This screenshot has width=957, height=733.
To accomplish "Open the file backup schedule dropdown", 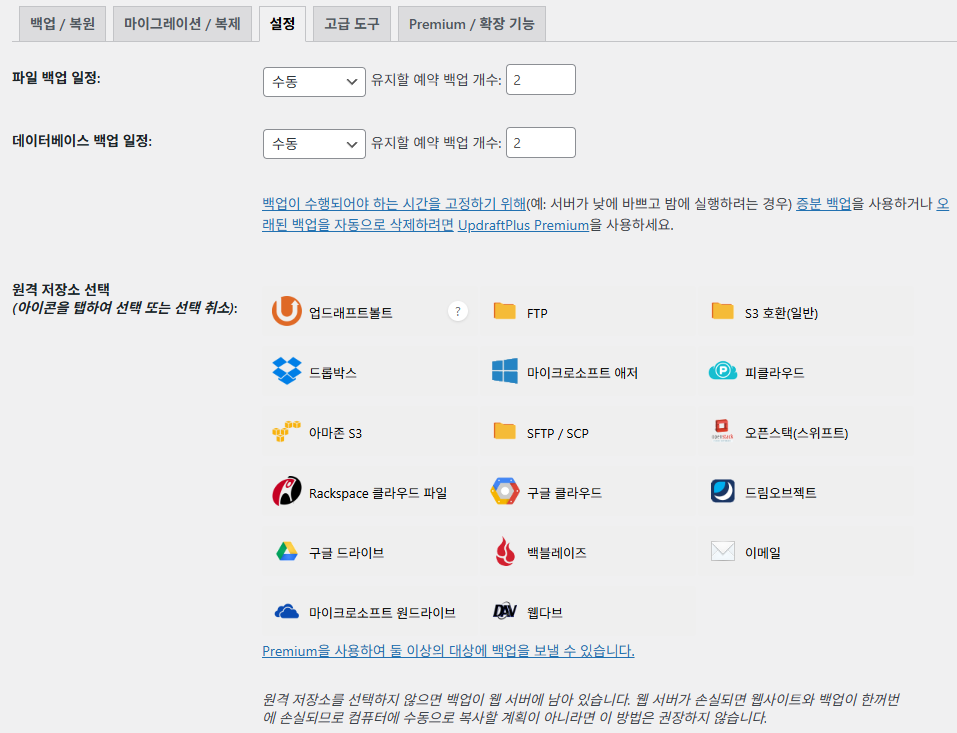I will point(314,82).
